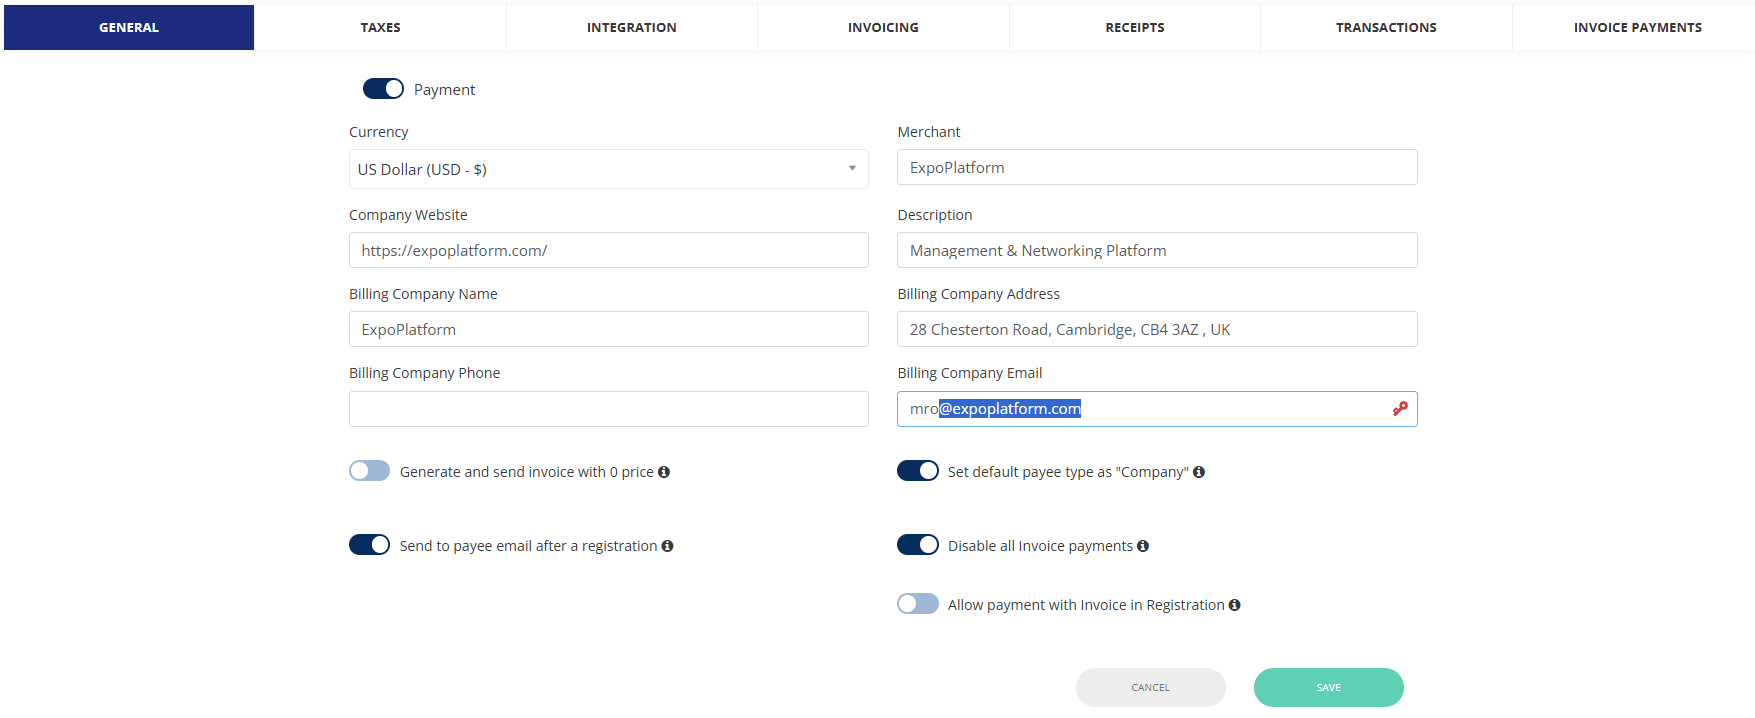Click the Company Website field
The width and height of the screenshot is (1755, 718).
[608, 250]
